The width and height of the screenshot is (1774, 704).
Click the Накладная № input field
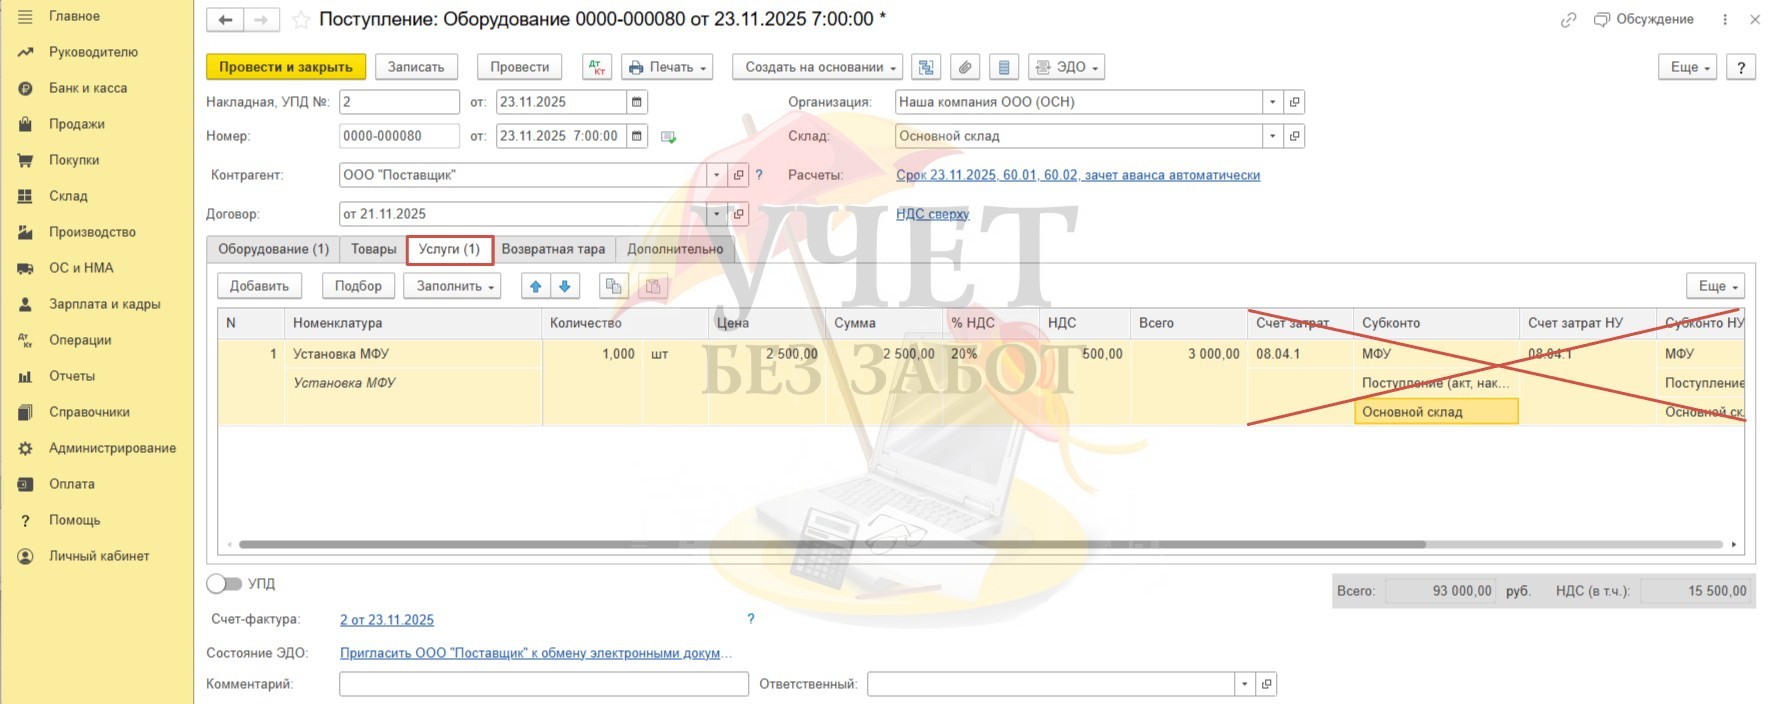tap(399, 102)
